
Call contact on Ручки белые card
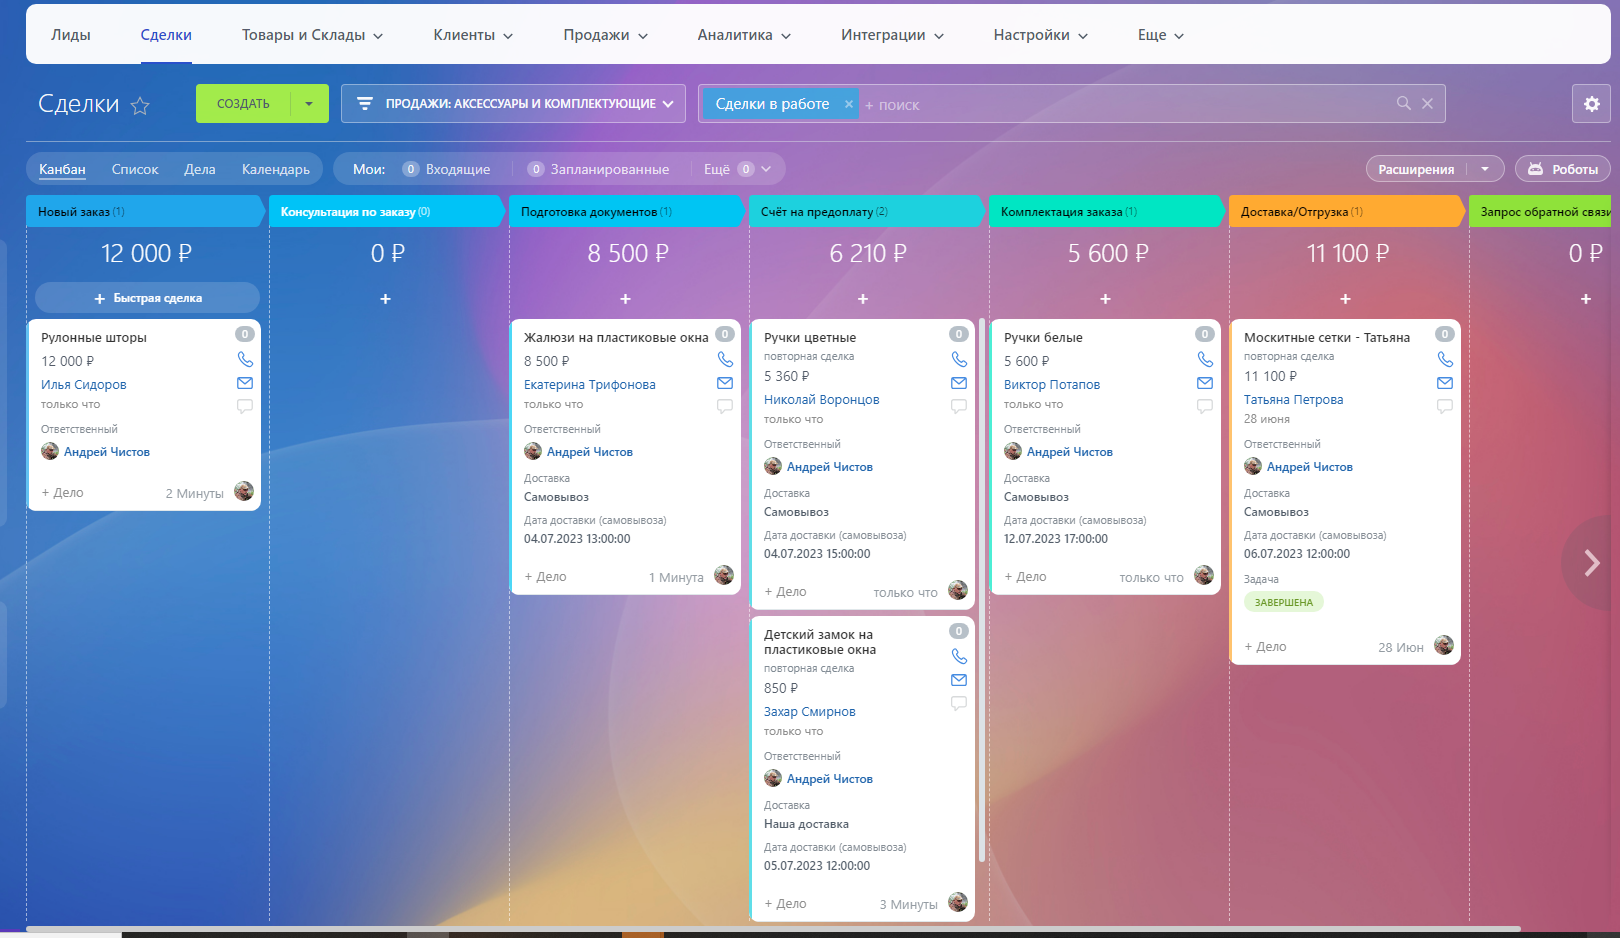(1205, 359)
